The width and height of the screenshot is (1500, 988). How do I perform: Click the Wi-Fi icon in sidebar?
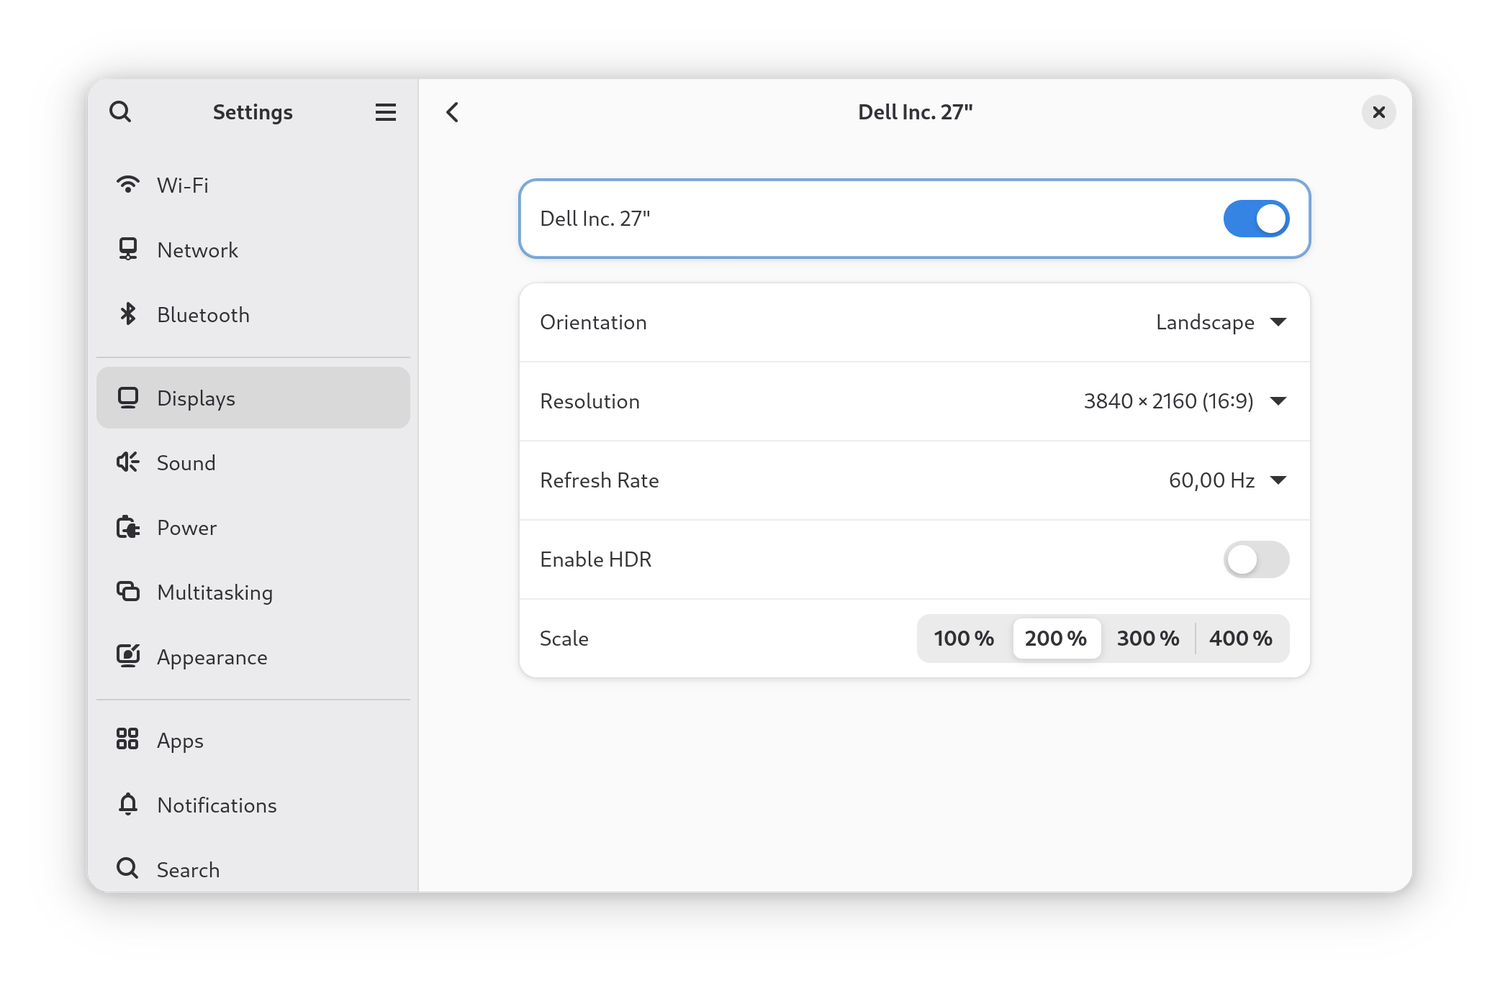pos(128,185)
